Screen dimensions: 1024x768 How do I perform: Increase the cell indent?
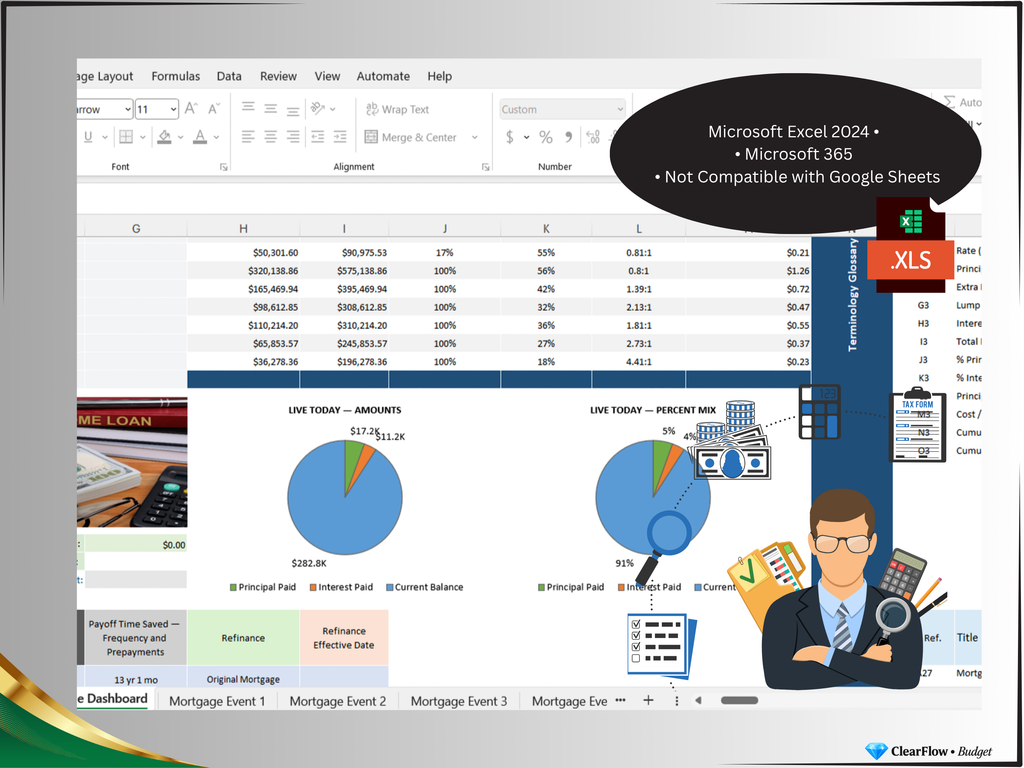(340, 136)
